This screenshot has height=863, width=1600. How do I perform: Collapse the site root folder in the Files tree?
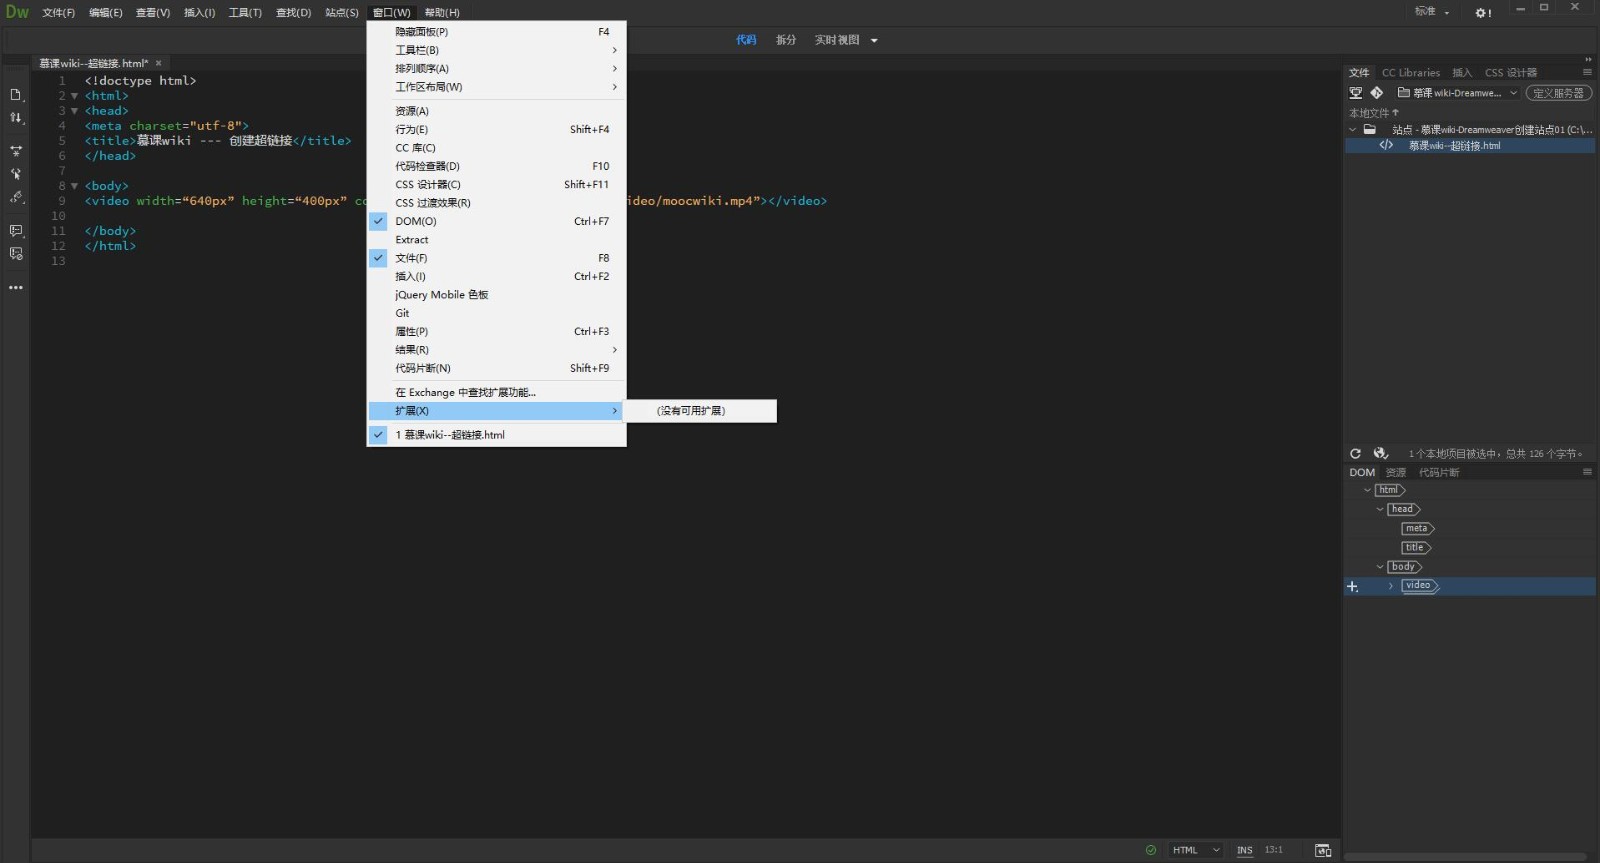tap(1353, 130)
